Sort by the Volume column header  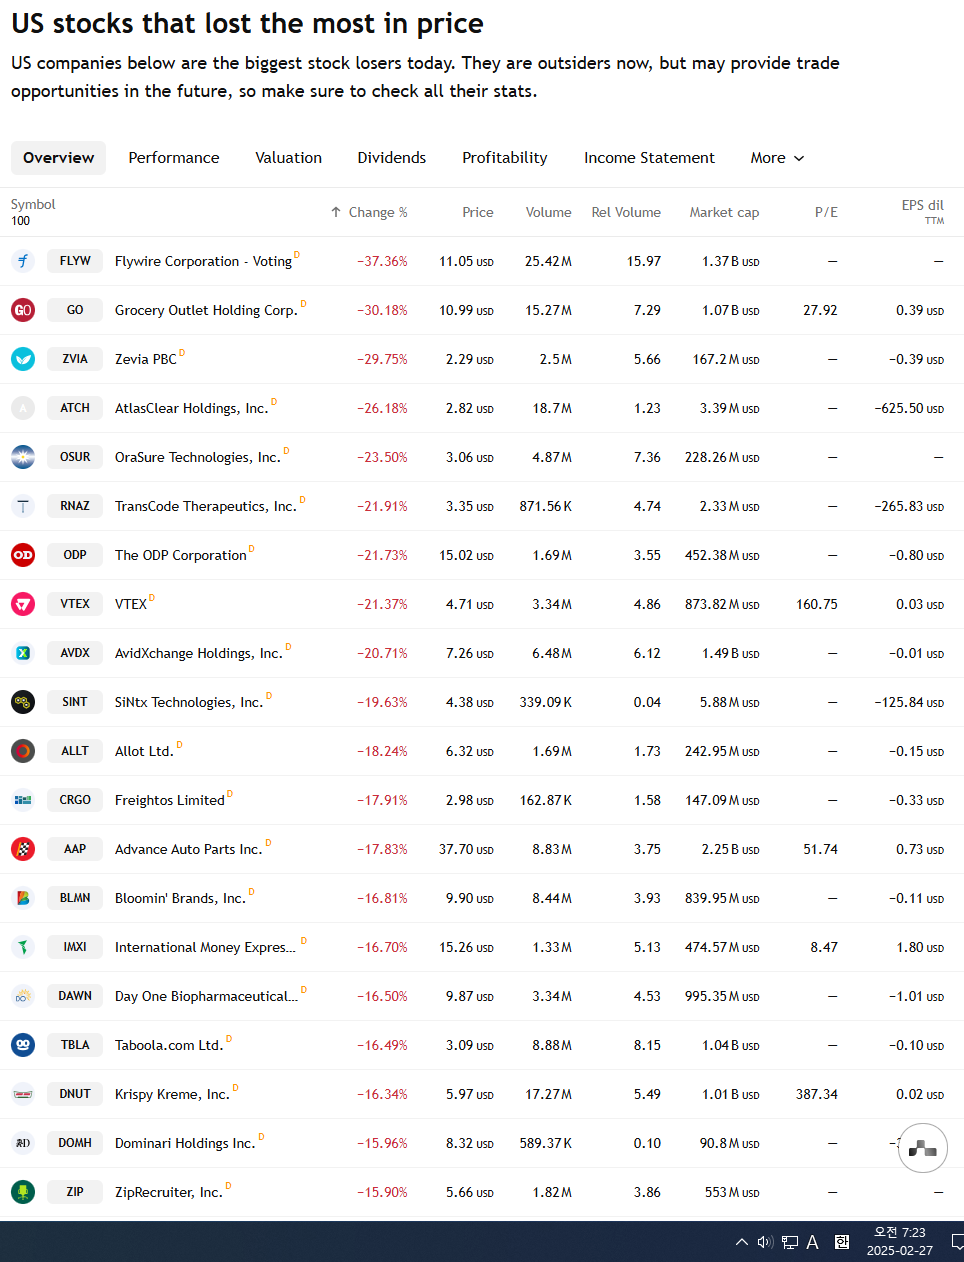point(549,212)
